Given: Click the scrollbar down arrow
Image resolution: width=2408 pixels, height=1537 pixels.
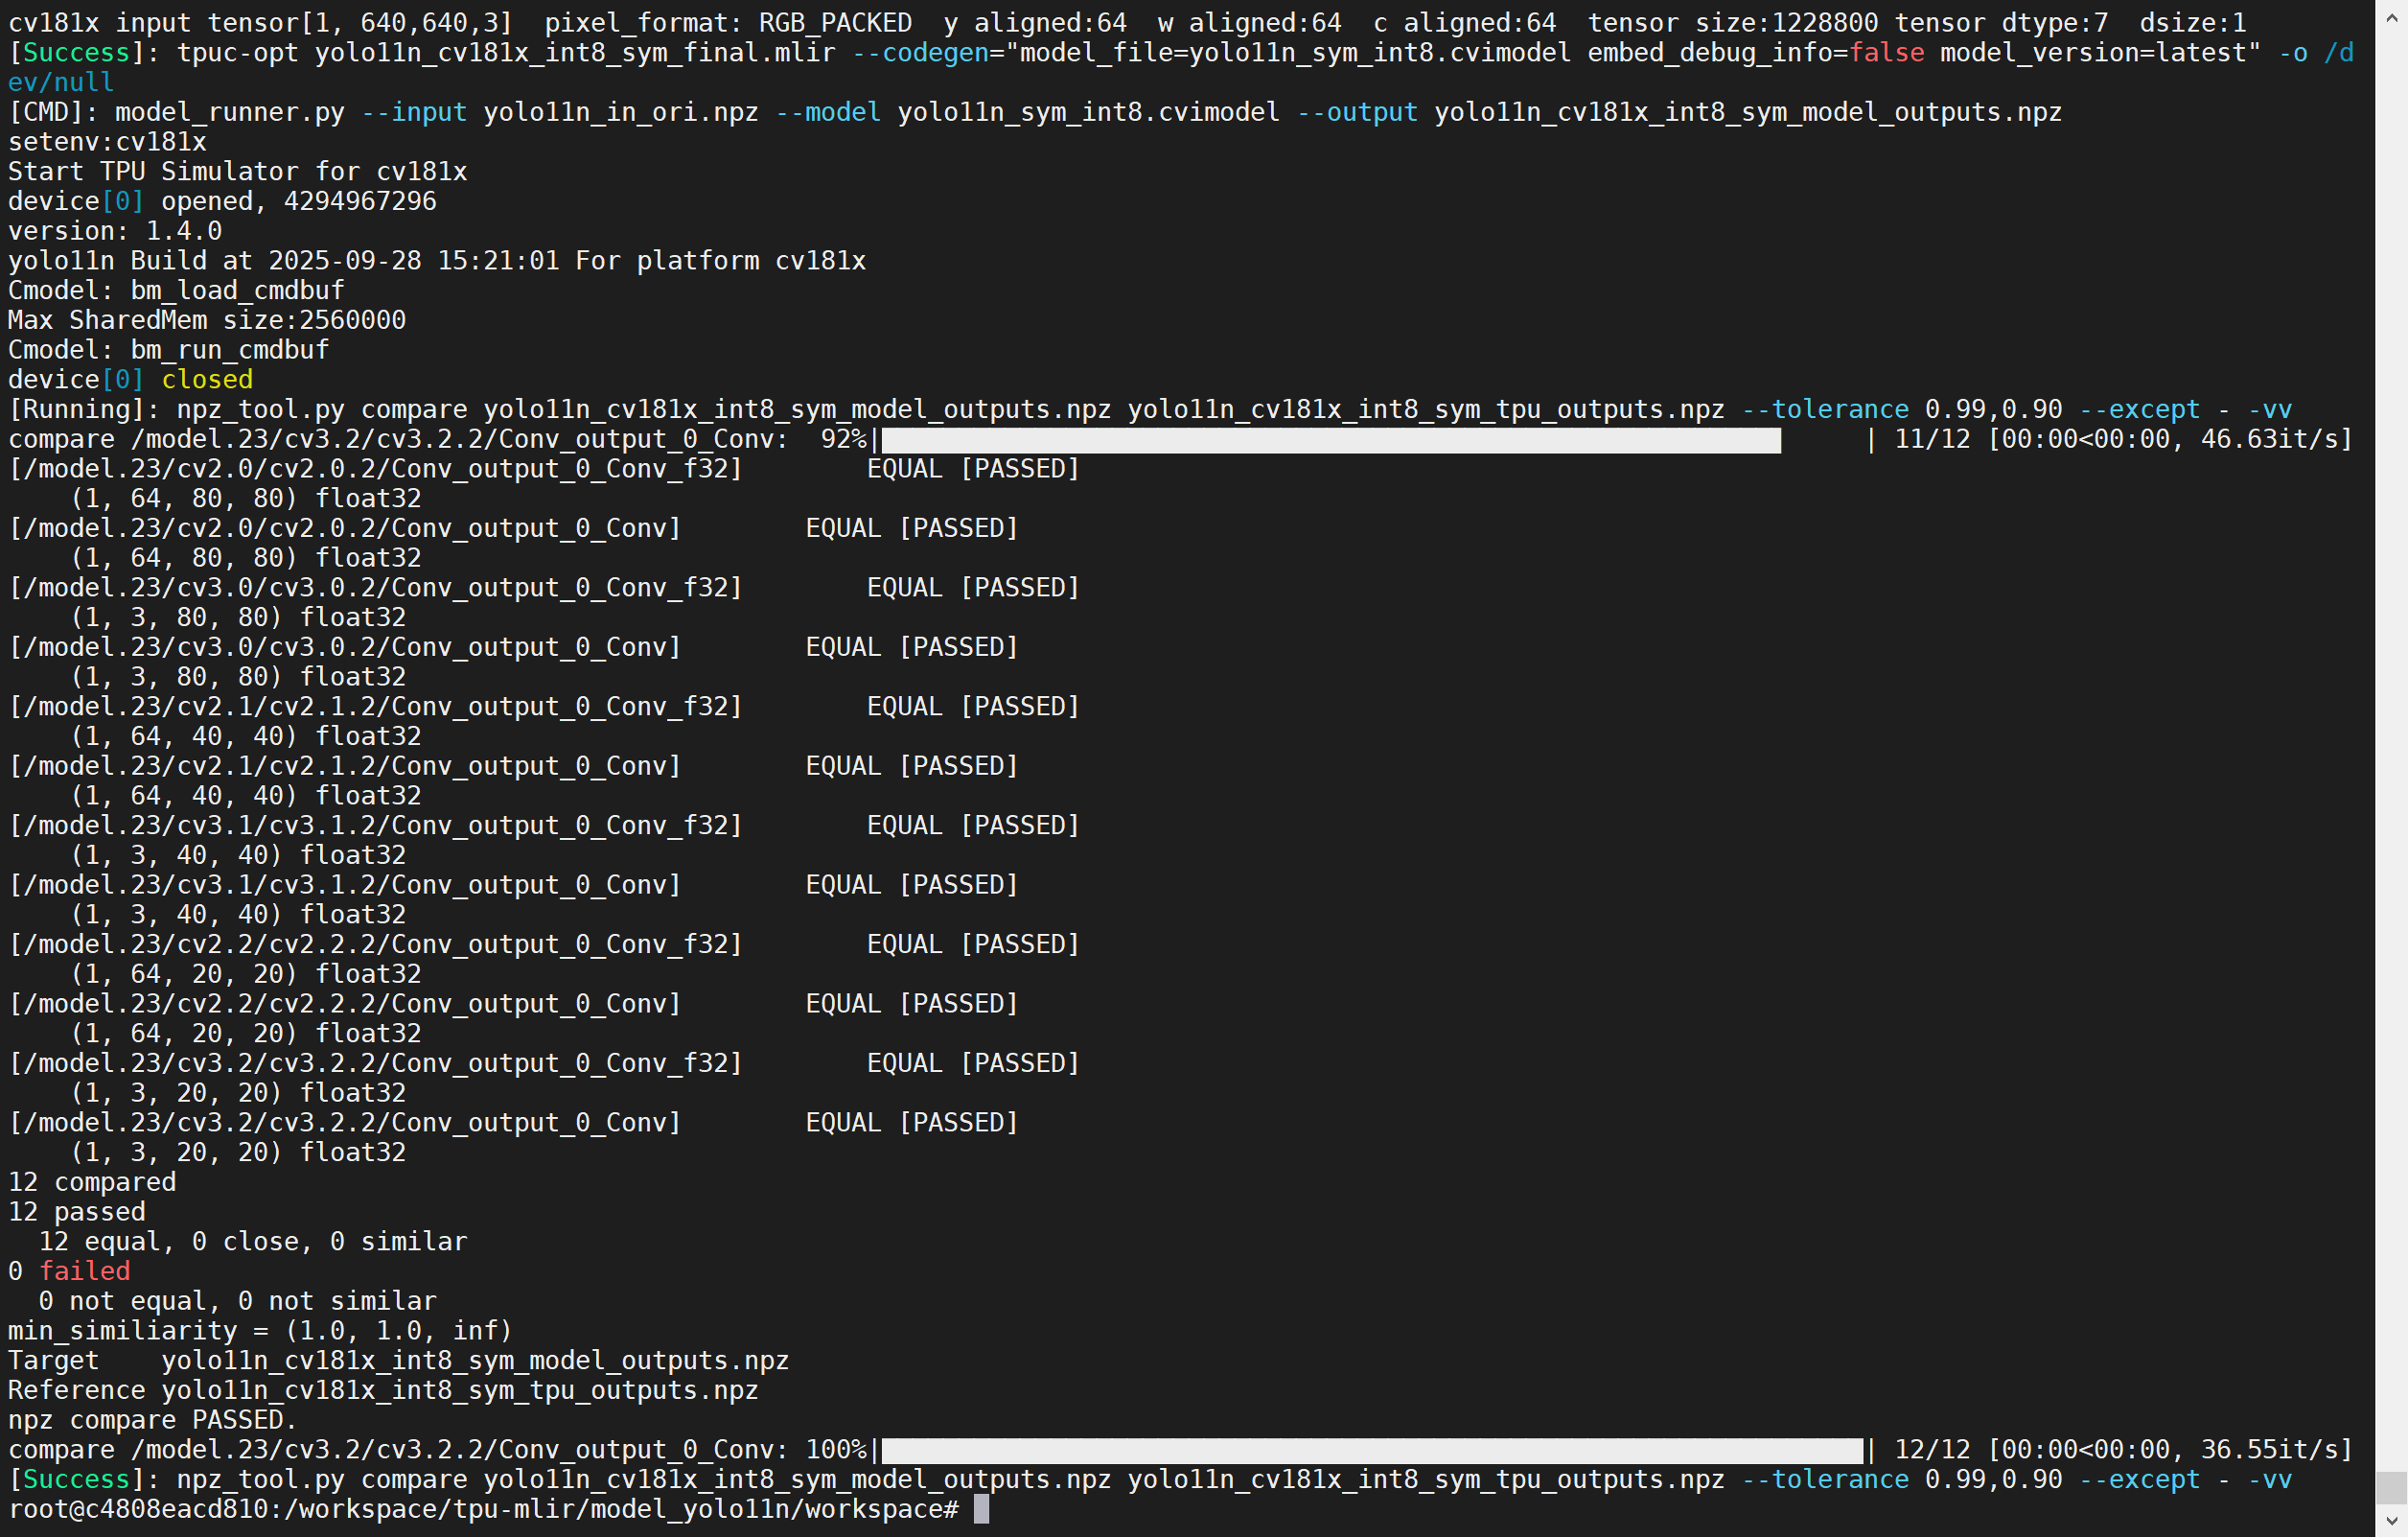Looking at the screenshot, I should 2391,1522.
